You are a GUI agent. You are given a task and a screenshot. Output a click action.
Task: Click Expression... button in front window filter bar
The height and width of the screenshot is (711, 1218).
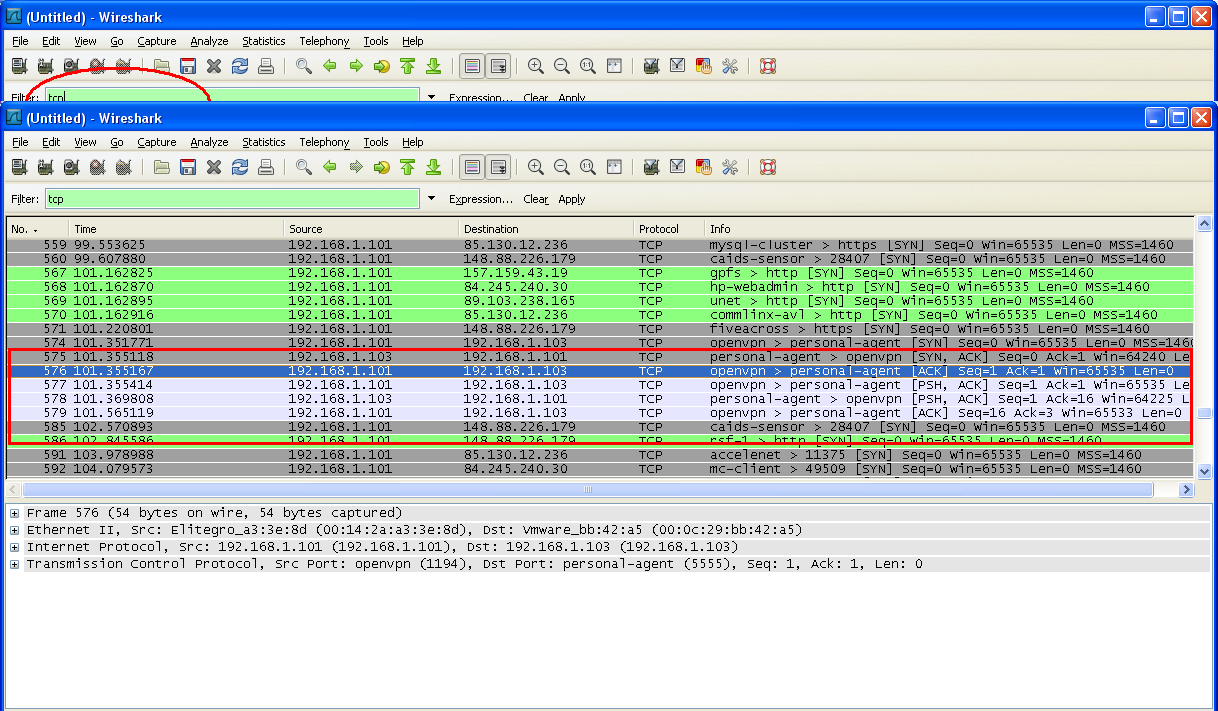tap(480, 199)
